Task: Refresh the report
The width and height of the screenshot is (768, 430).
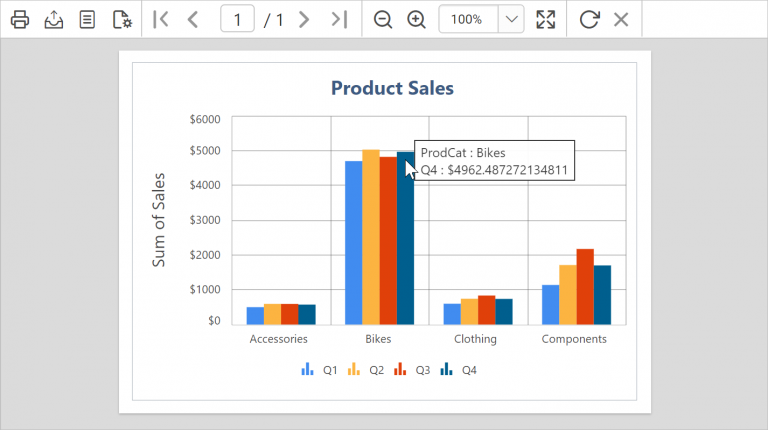Action: (589, 19)
